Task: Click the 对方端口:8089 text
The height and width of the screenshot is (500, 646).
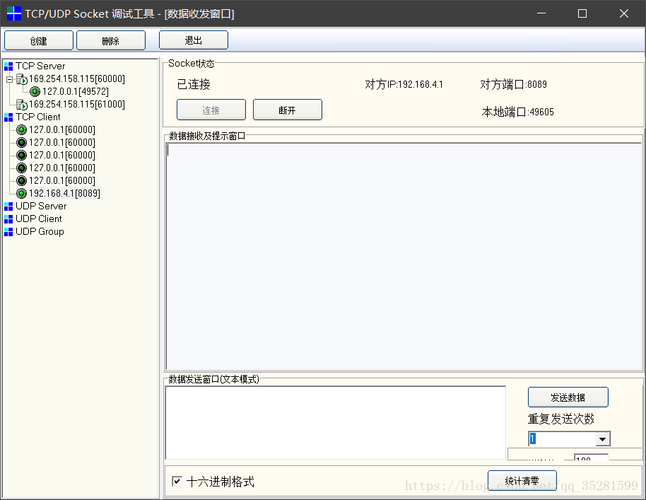Action: tap(513, 84)
